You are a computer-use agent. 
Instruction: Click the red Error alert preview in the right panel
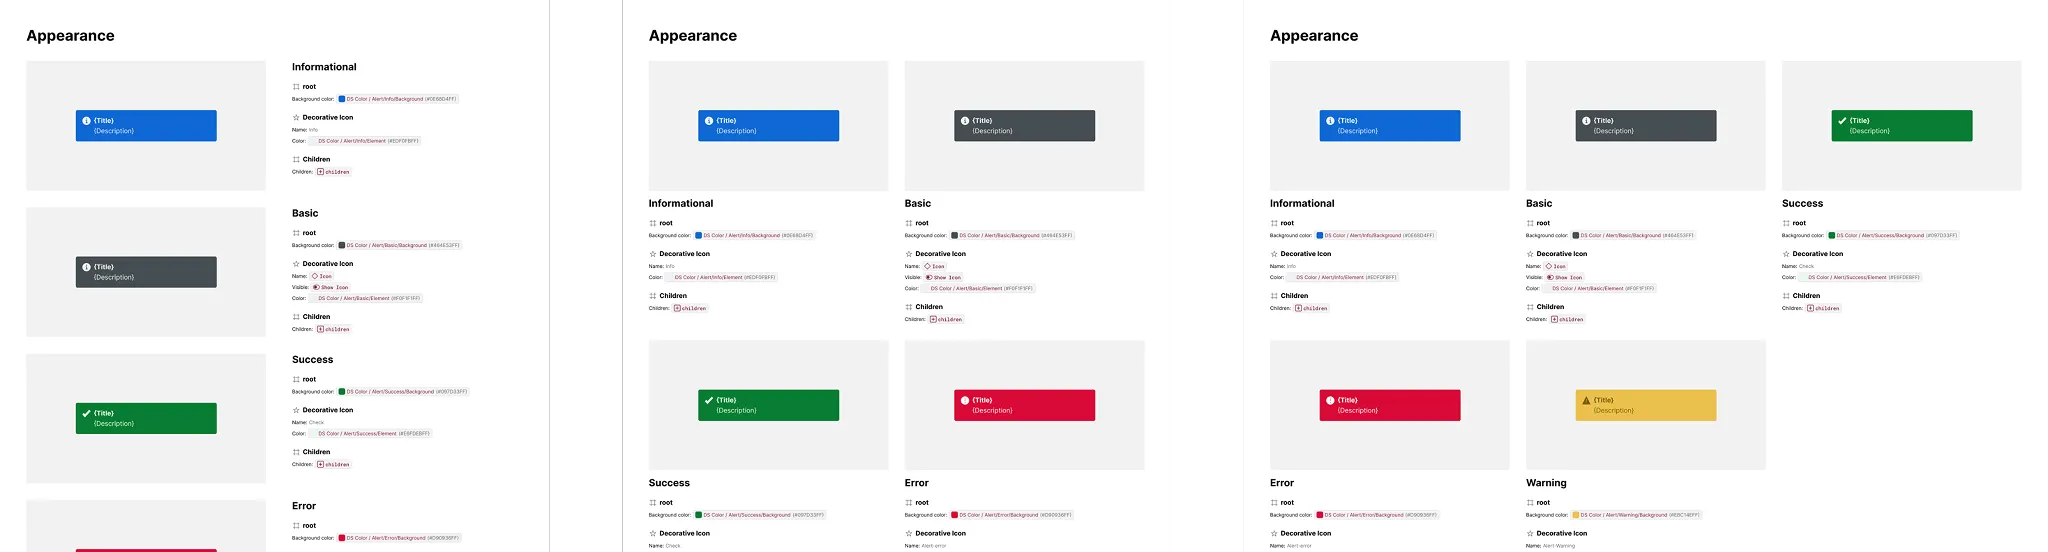click(1390, 405)
